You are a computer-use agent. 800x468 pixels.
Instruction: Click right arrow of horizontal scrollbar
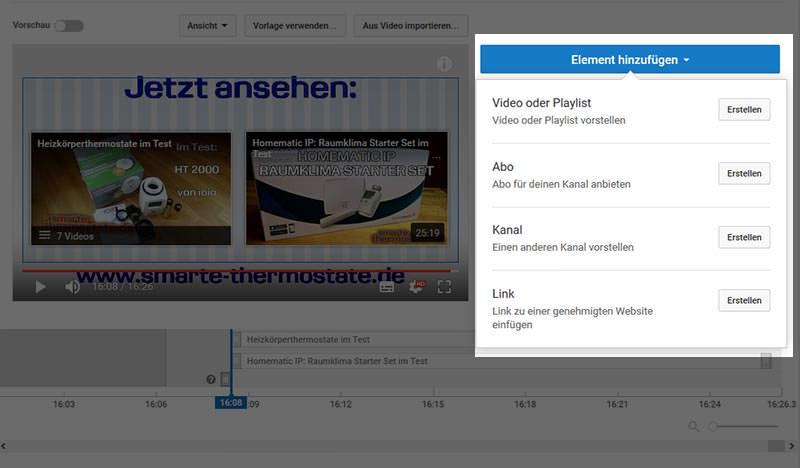point(791,446)
